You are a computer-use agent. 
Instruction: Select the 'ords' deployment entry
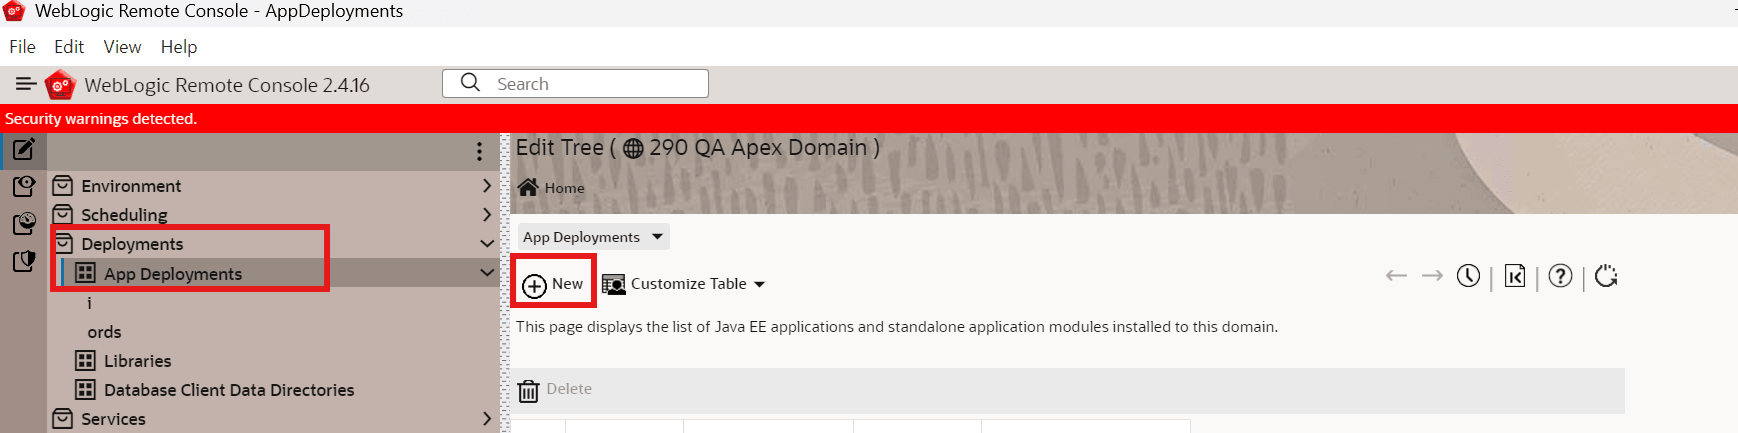(104, 332)
